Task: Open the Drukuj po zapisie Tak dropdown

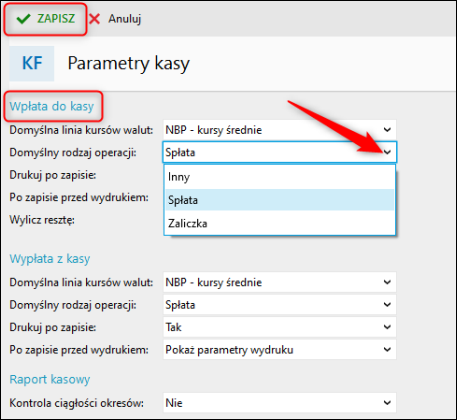Action: coord(280,327)
